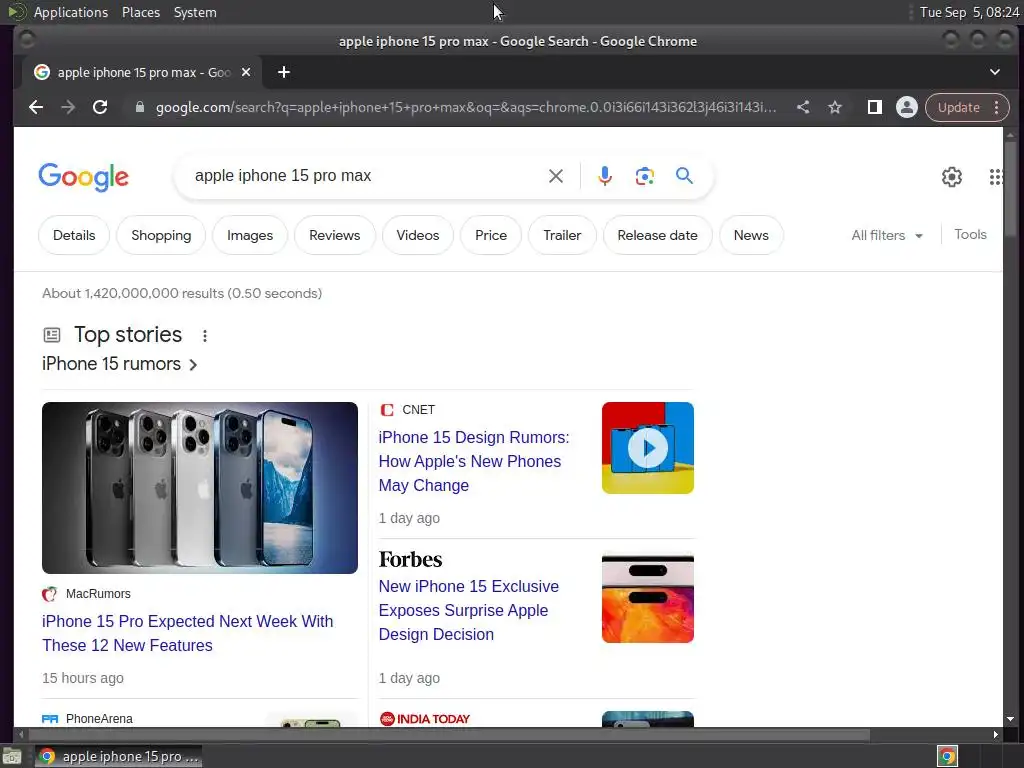
Task: Search by image with Google Lens
Action: [645, 176]
